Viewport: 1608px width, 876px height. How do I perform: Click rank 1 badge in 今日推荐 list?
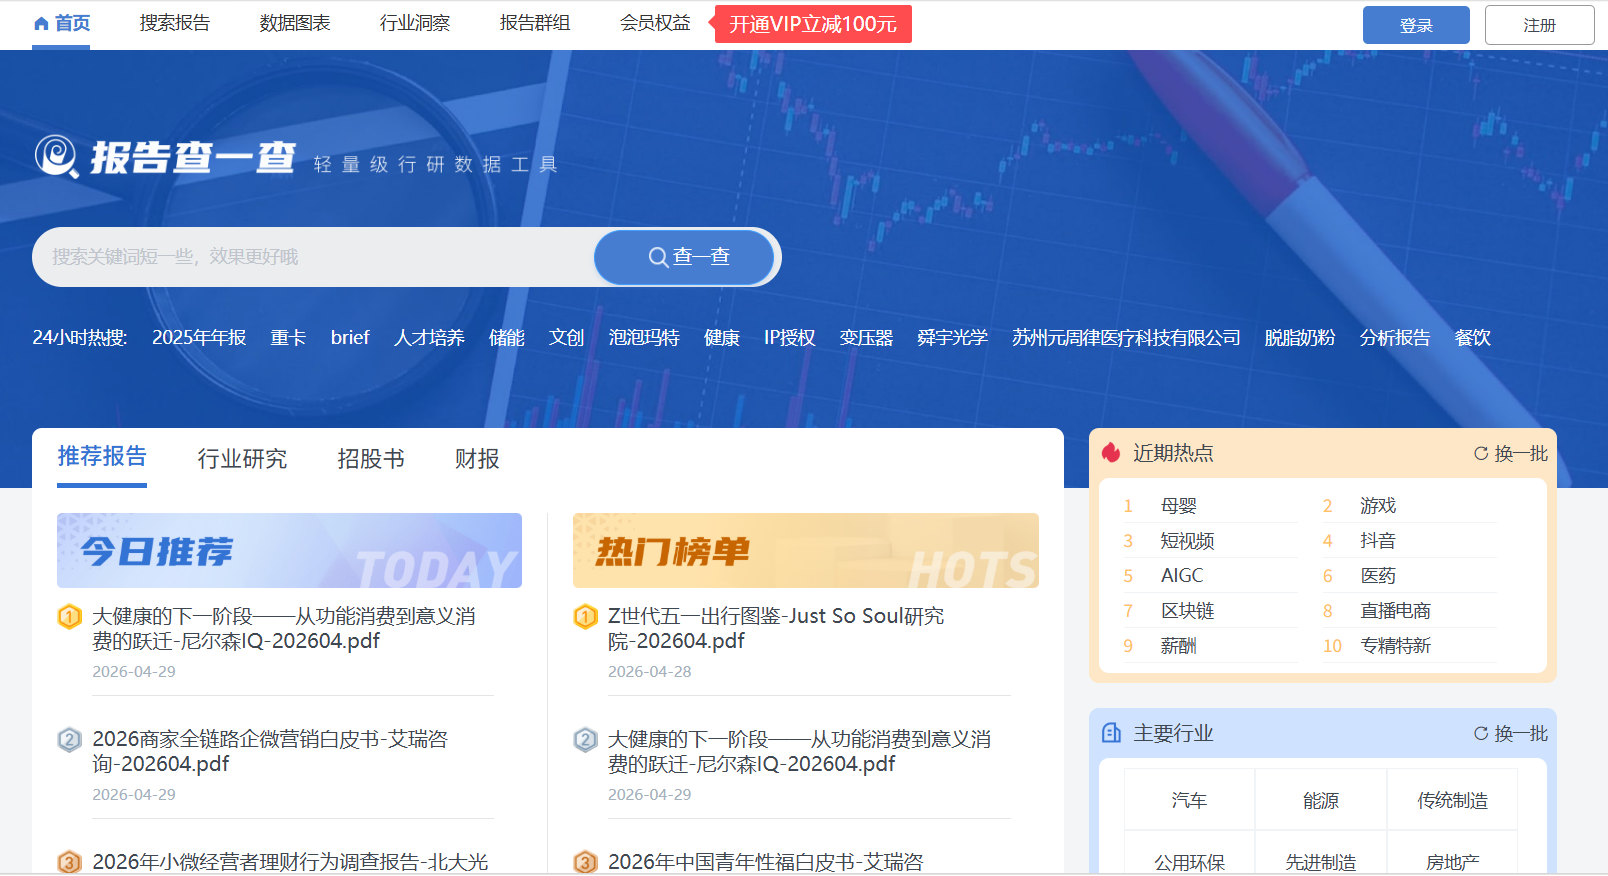[69, 617]
